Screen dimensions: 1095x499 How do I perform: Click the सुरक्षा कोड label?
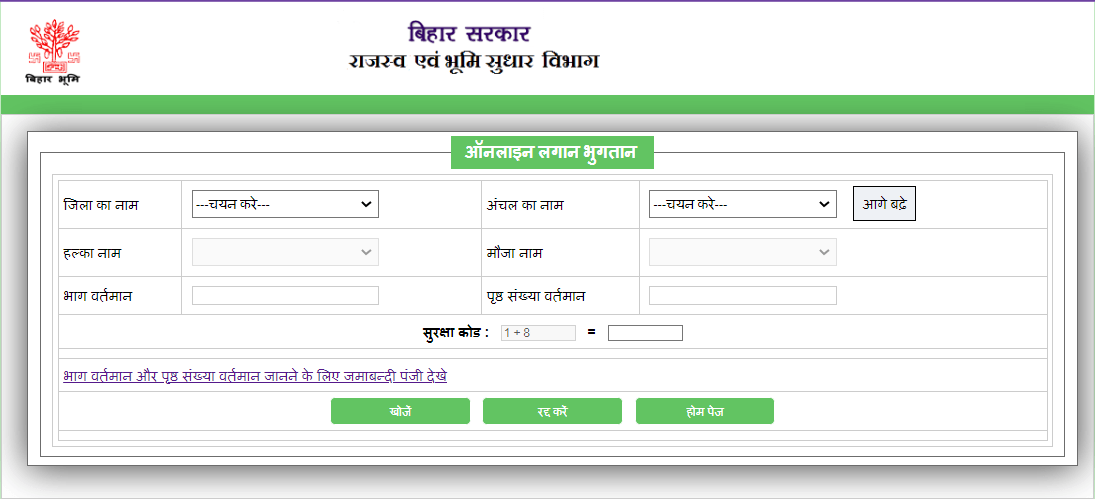[x=455, y=333]
